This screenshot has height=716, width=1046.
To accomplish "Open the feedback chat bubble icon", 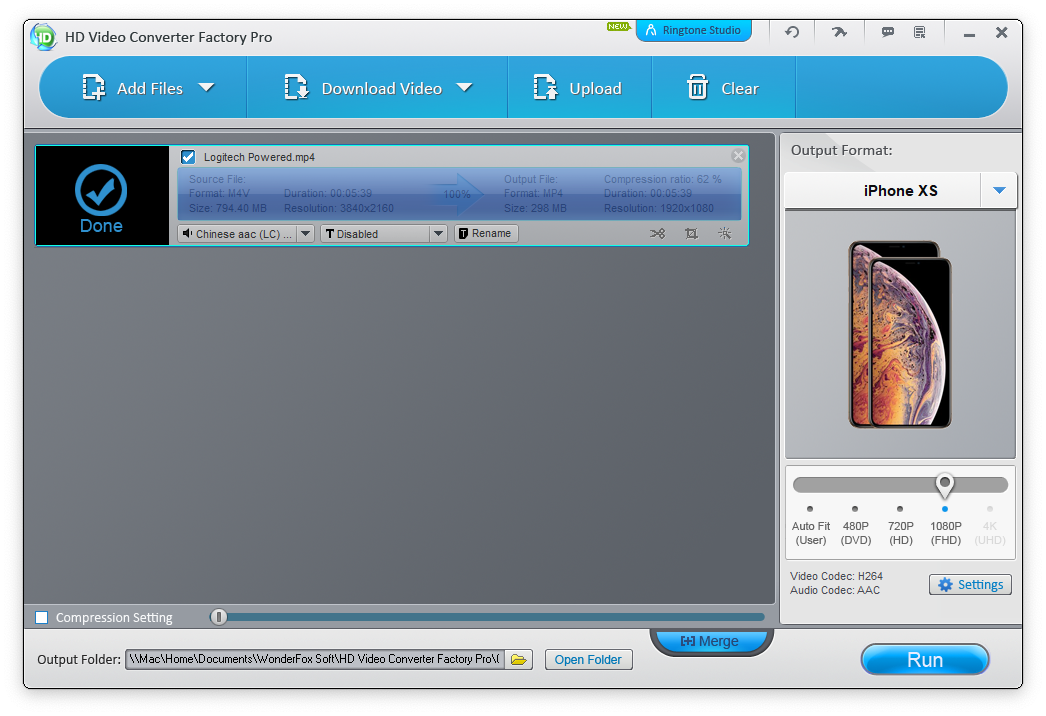I will click(887, 32).
